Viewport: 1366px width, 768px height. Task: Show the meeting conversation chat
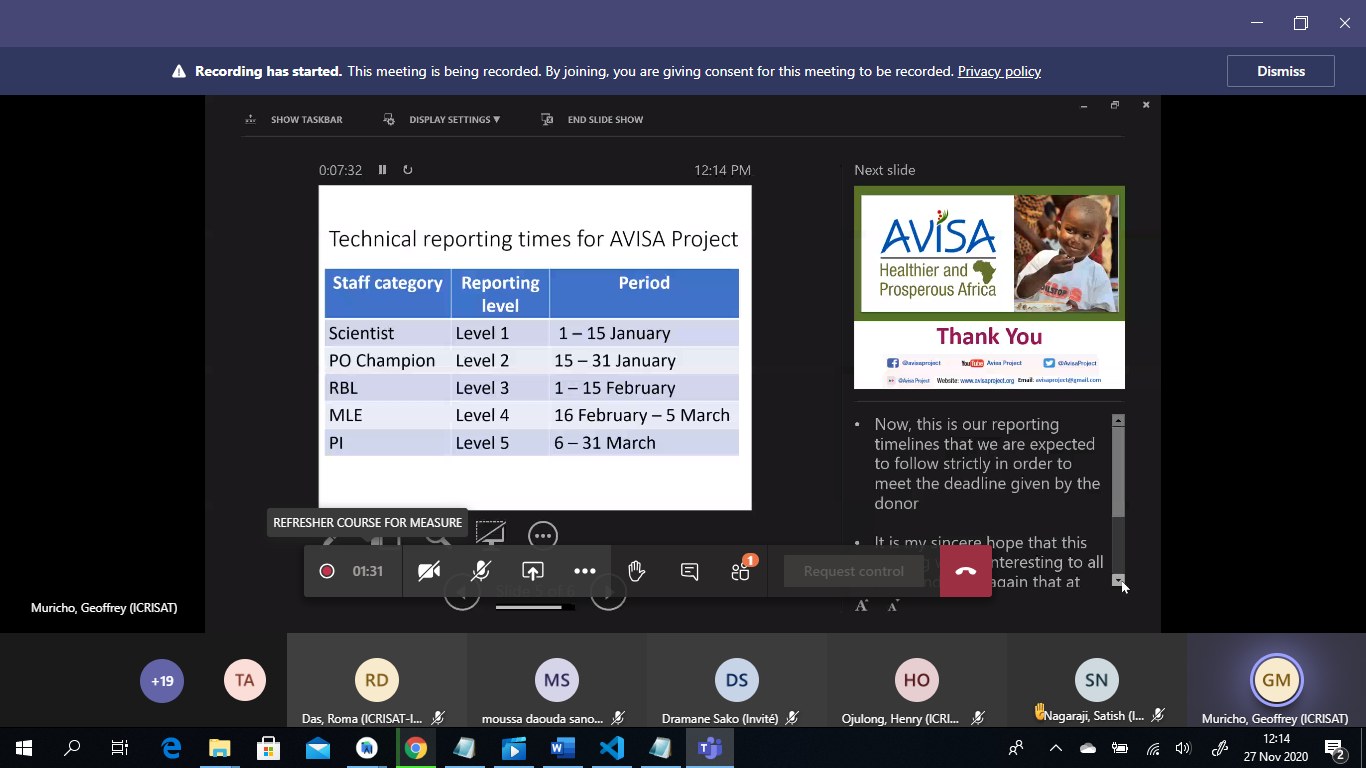689,571
